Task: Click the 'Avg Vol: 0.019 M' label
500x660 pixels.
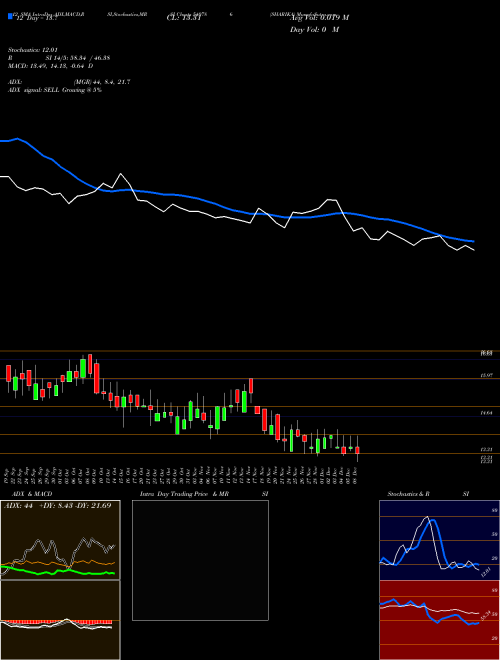Action: click(319, 18)
